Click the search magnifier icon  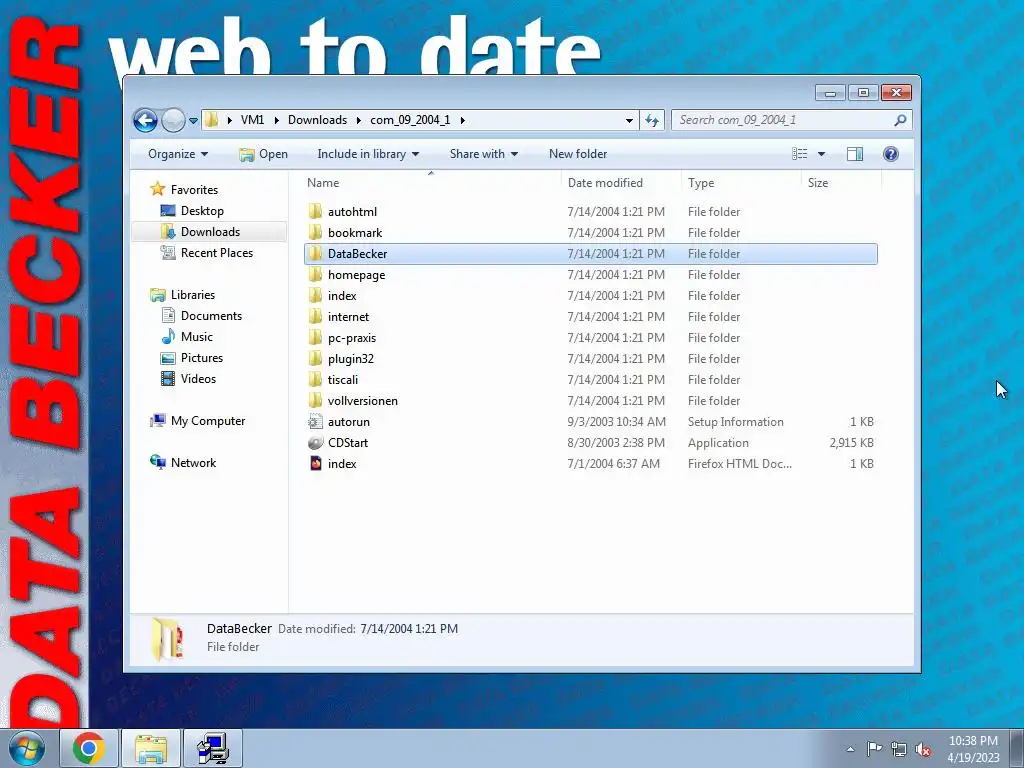tap(901, 120)
